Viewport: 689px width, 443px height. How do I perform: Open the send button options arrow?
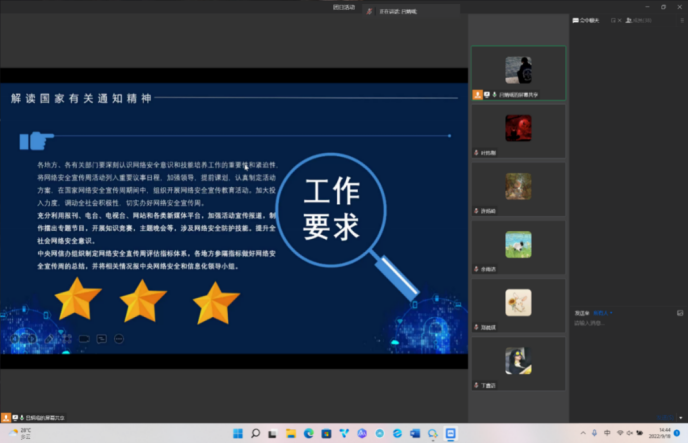pyautogui.click(x=682, y=417)
